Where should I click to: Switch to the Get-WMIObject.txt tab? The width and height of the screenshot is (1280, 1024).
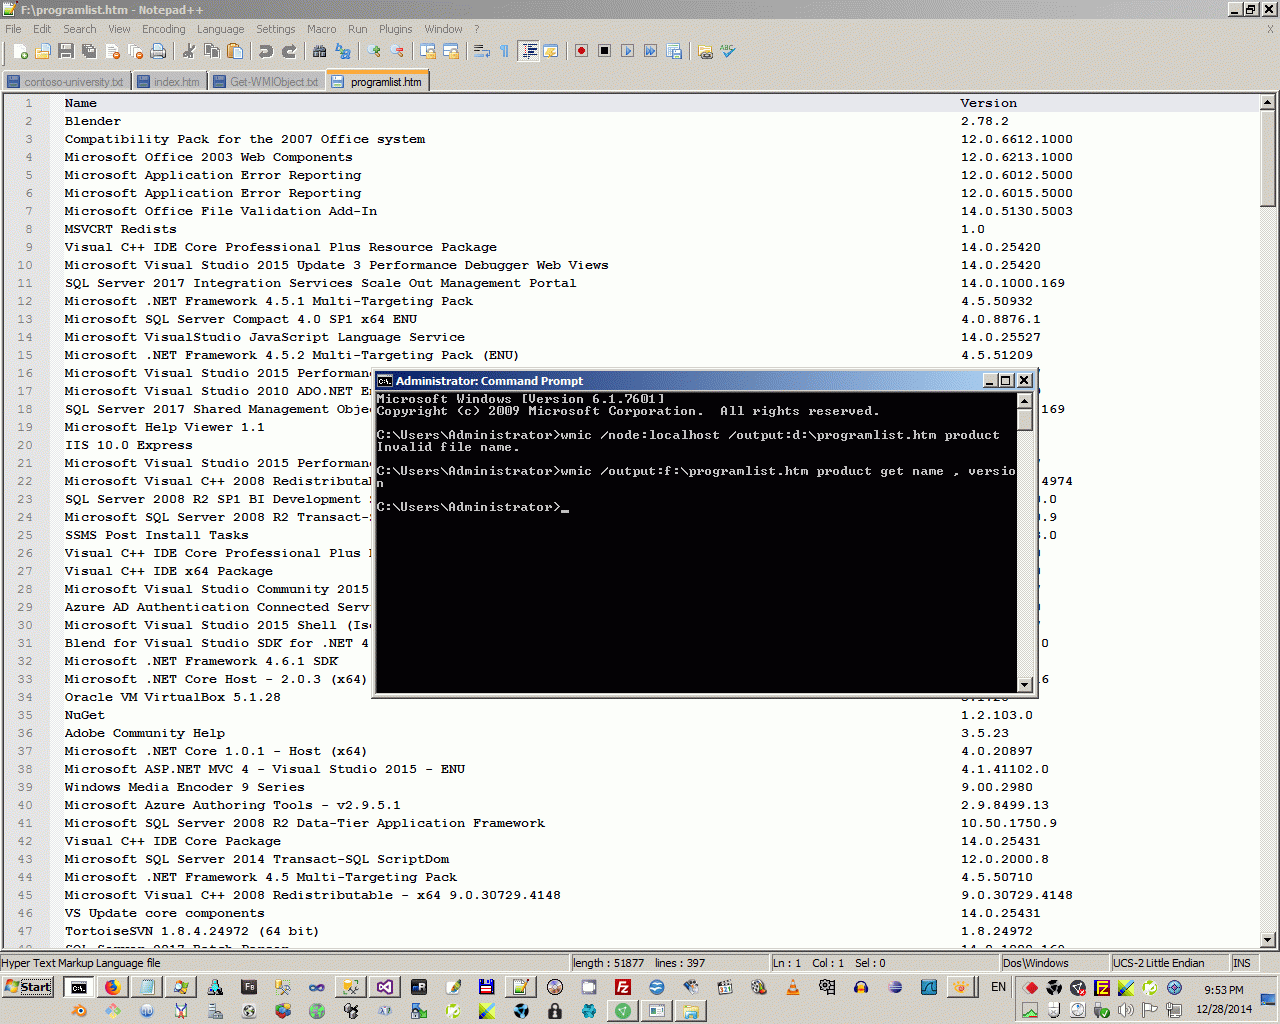click(x=266, y=82)
